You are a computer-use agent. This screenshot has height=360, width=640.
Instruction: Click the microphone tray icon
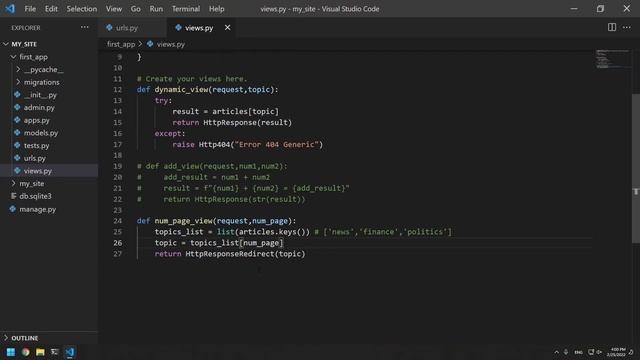[566, 352]
